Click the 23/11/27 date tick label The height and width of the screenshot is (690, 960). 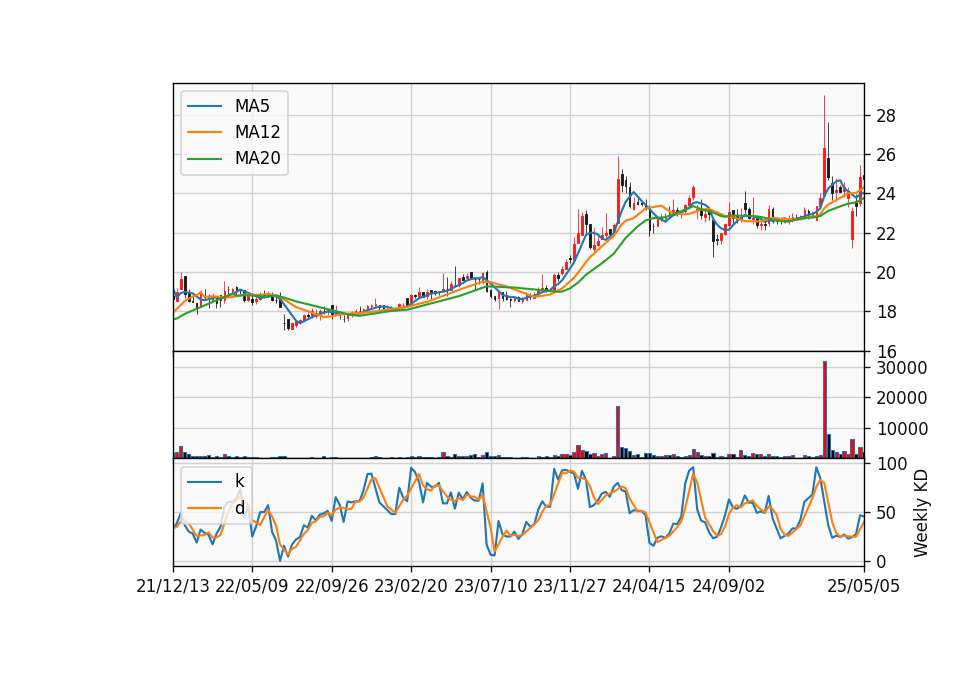(569, 587)
